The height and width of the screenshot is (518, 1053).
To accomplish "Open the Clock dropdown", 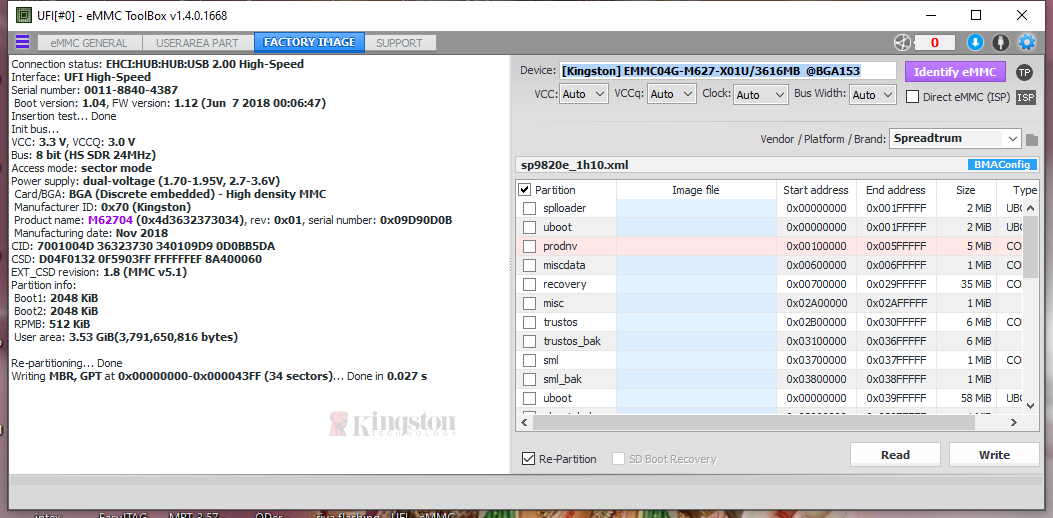I will point(760,95).
